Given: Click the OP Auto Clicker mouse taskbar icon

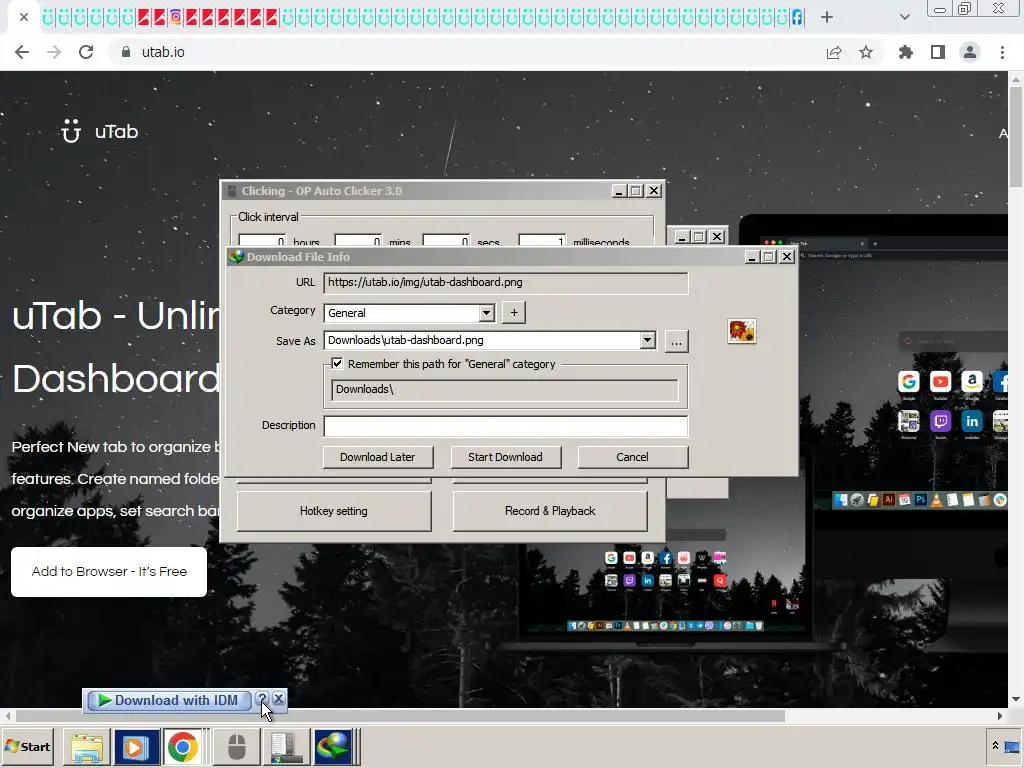Looking at the screenshot, I should (x=236, y=747).
